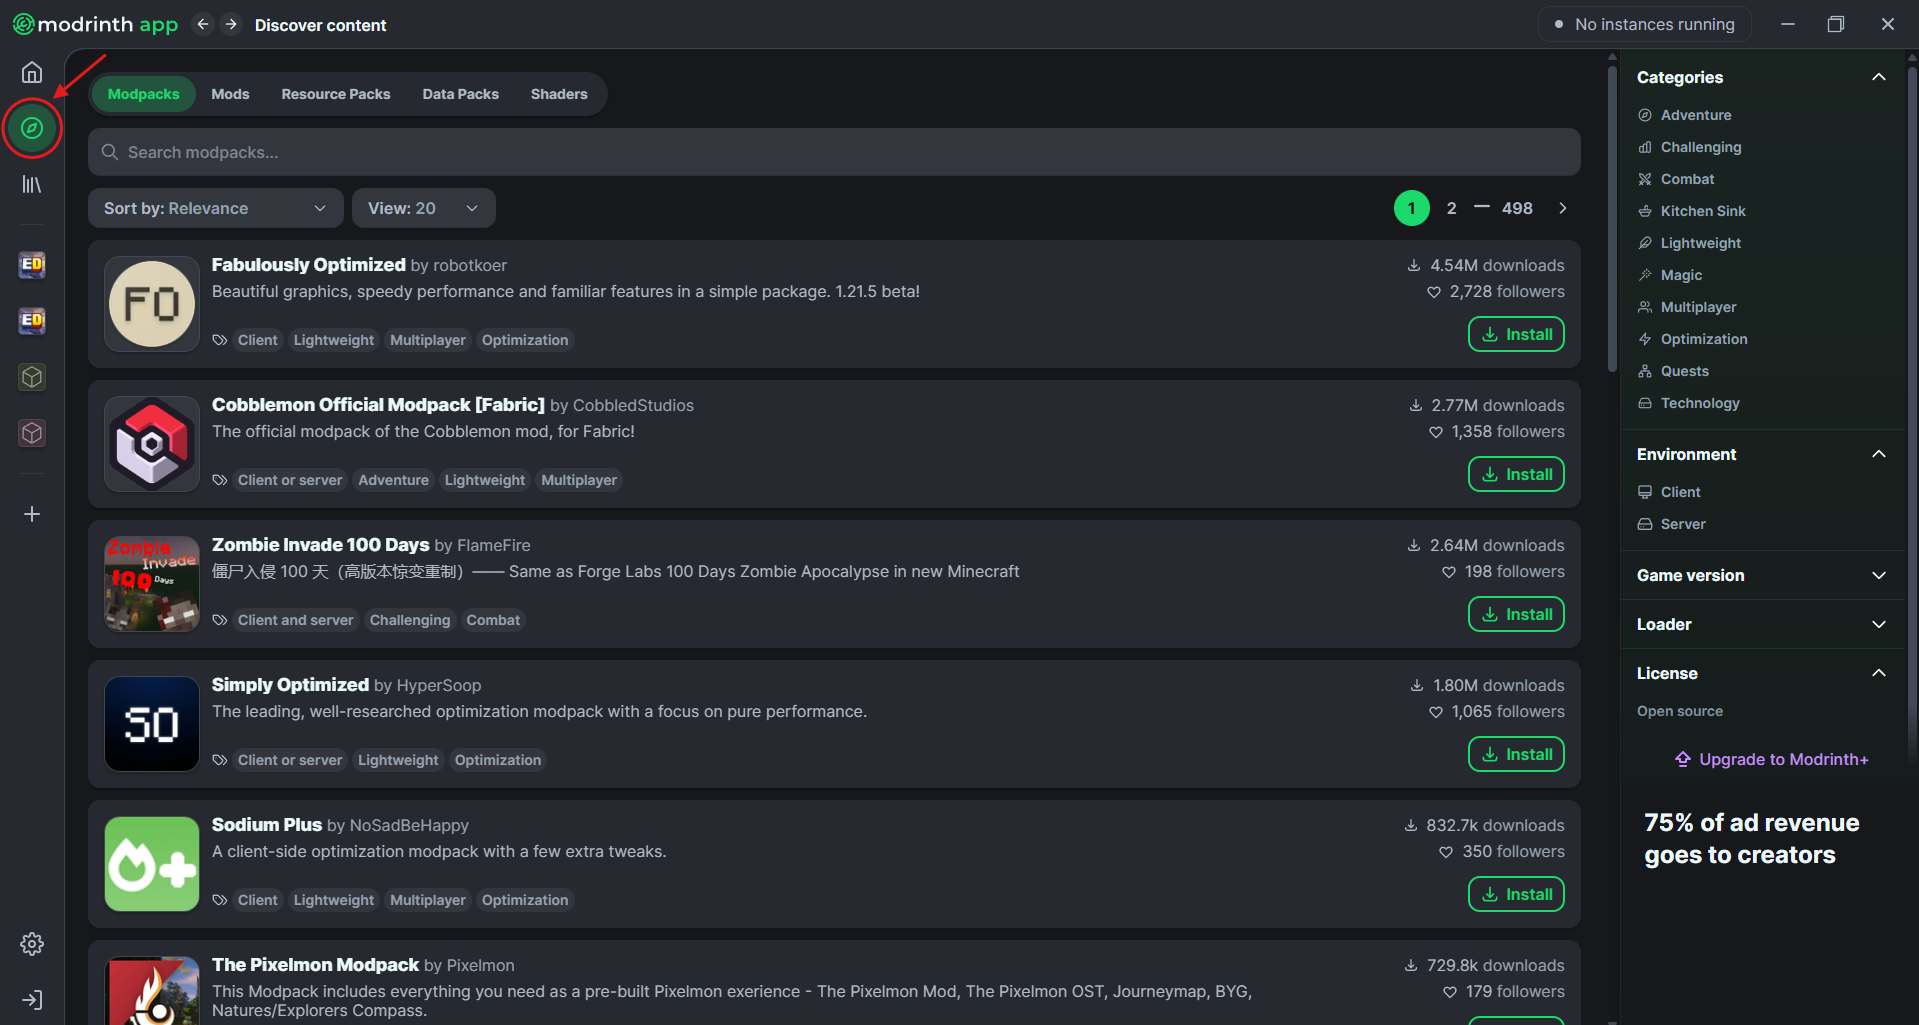Image resolution: width=1919 pixels, height=1025 pixels.
Task: Select current page 1 indicator
Action: pos(1411,208)
